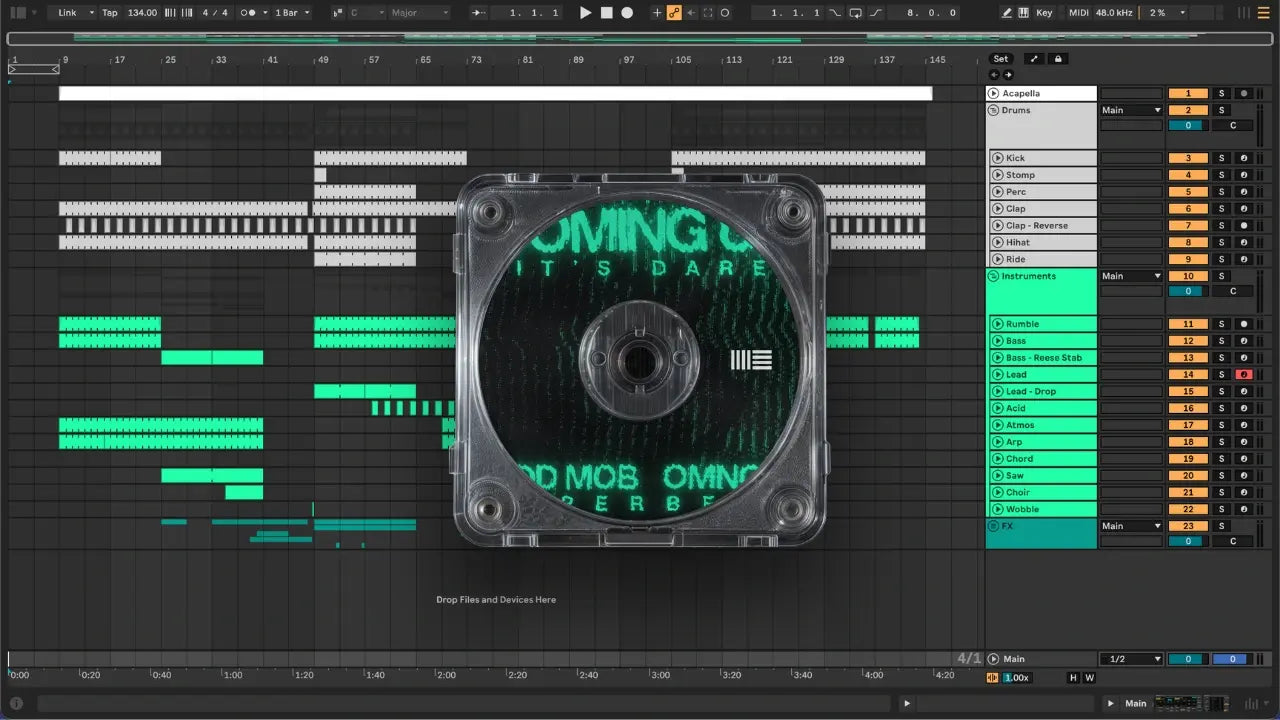Toggle the Key map mode button
This screenshot has width=1280, height=720.
(x=1045, y=13)
